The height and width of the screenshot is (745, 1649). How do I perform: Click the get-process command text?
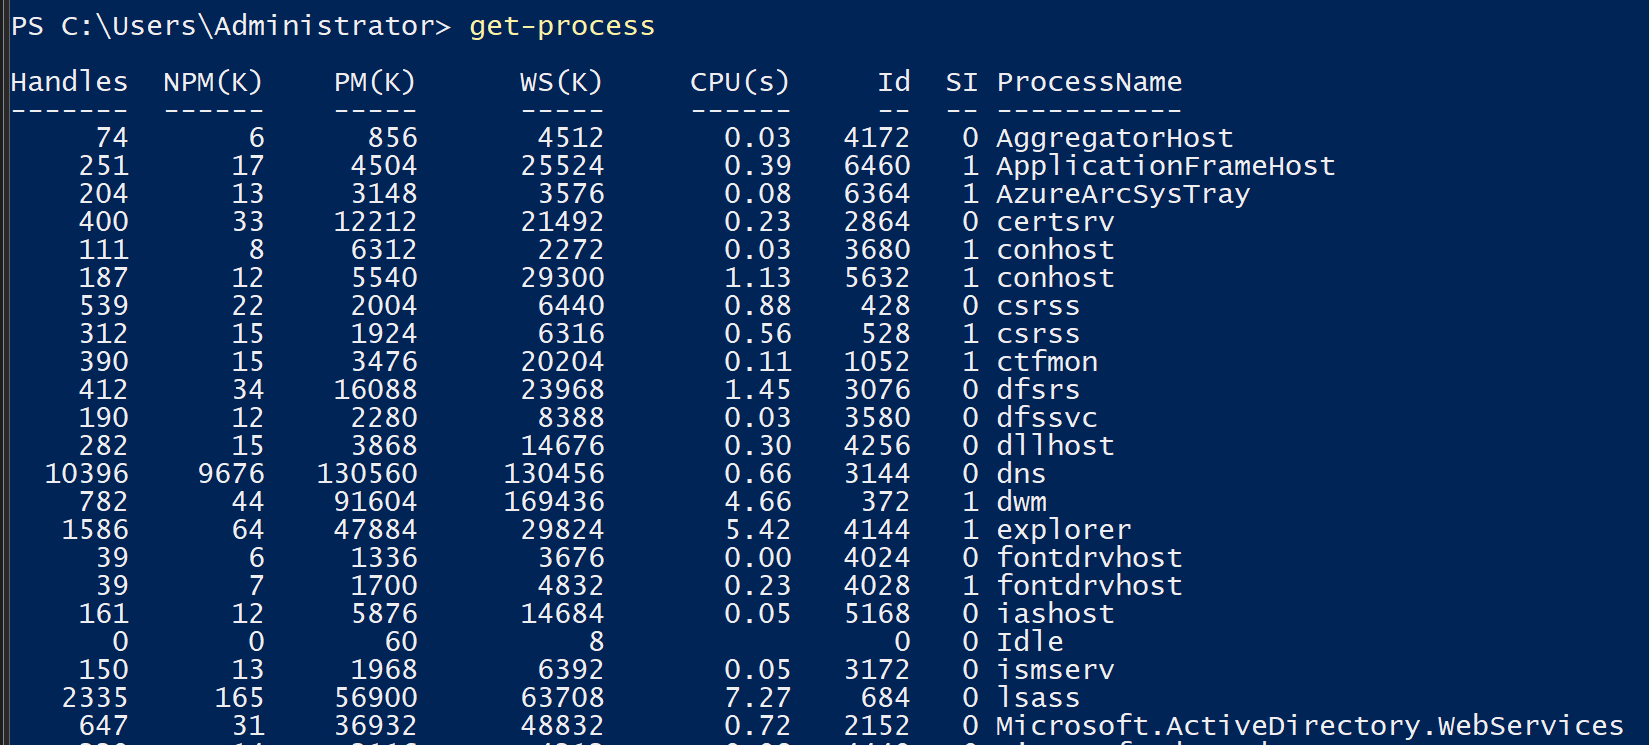pyautogui.click(x=562, y=26)
